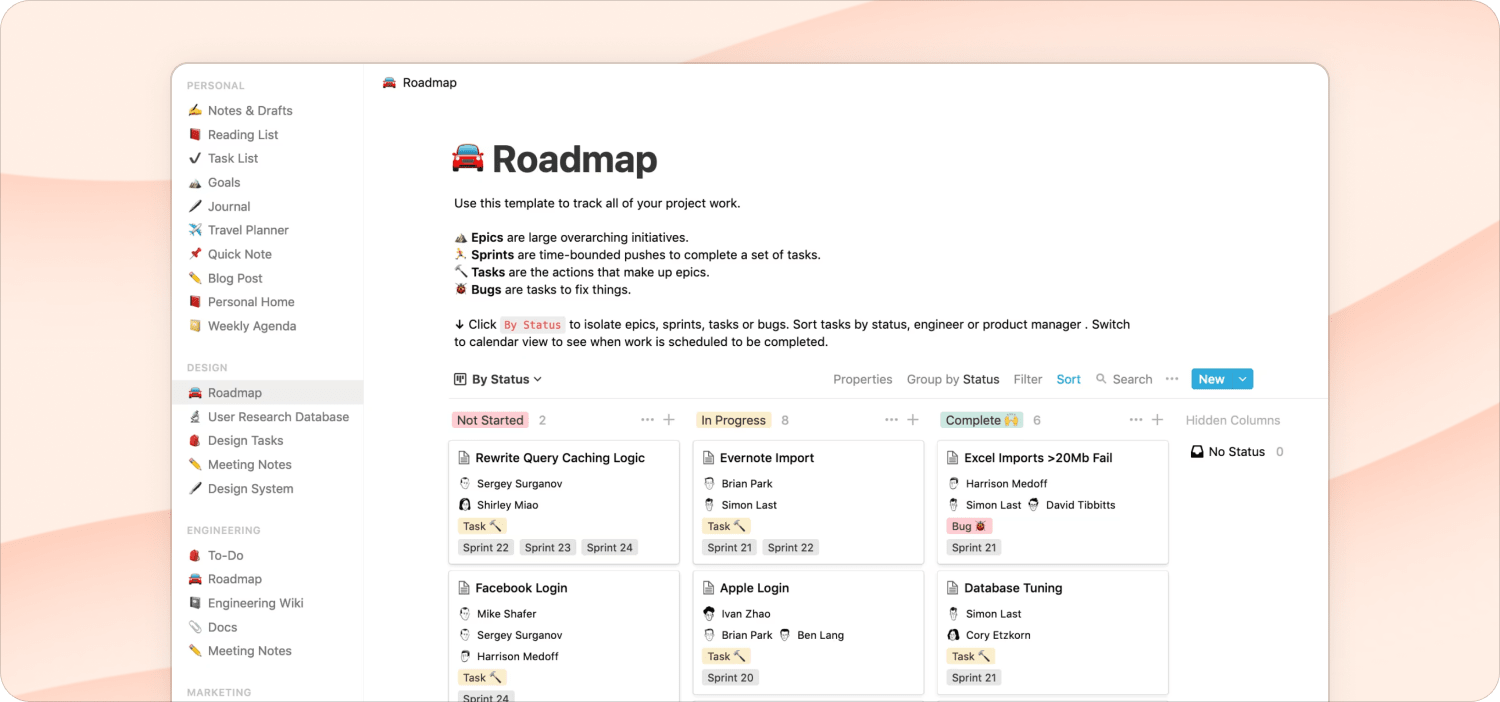
Task: Click the blue New button
Action: pyautogui.click(x=1211, y=380)
